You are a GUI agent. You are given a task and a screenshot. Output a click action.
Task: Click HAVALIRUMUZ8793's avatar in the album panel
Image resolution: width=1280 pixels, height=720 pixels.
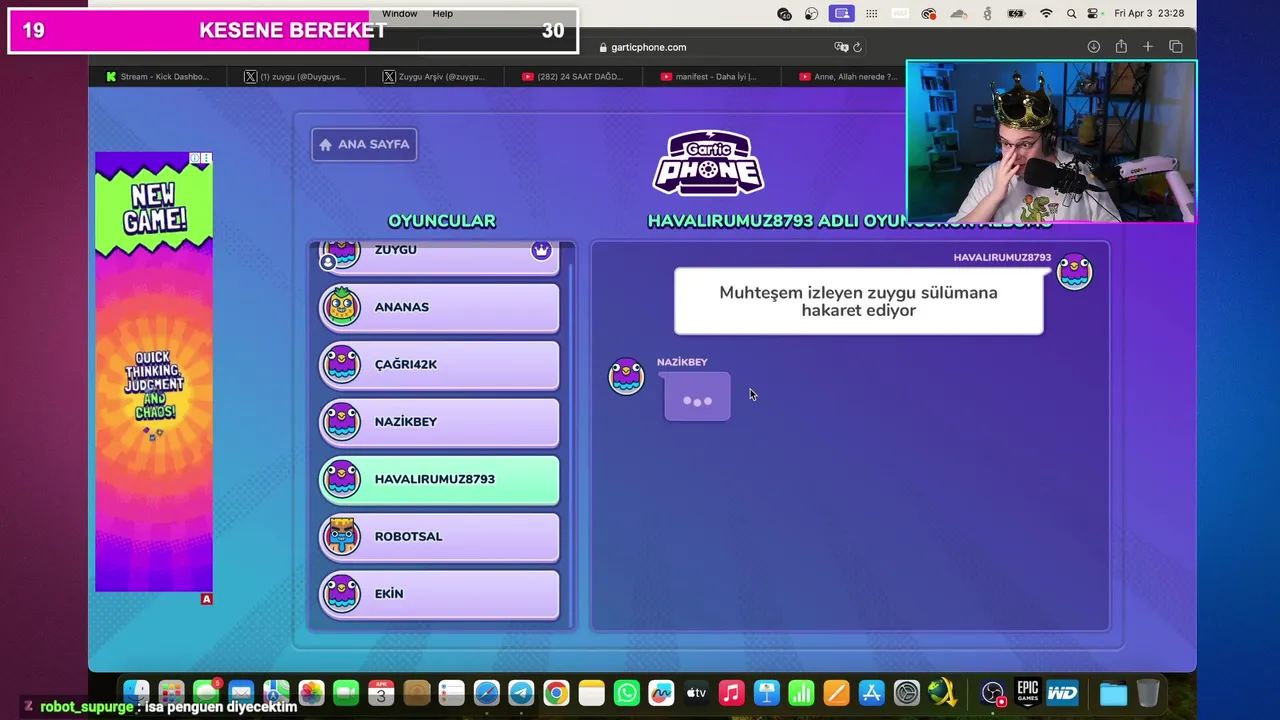point(1074,272)
